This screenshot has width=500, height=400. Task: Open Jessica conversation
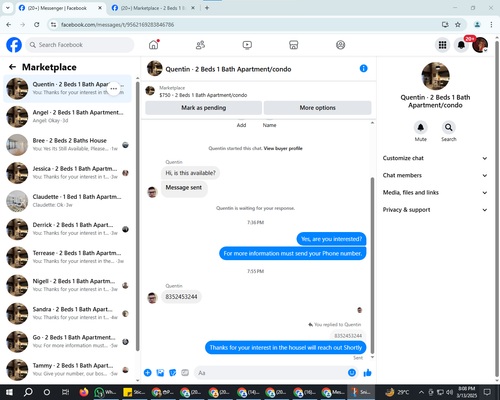coord(68,173)
